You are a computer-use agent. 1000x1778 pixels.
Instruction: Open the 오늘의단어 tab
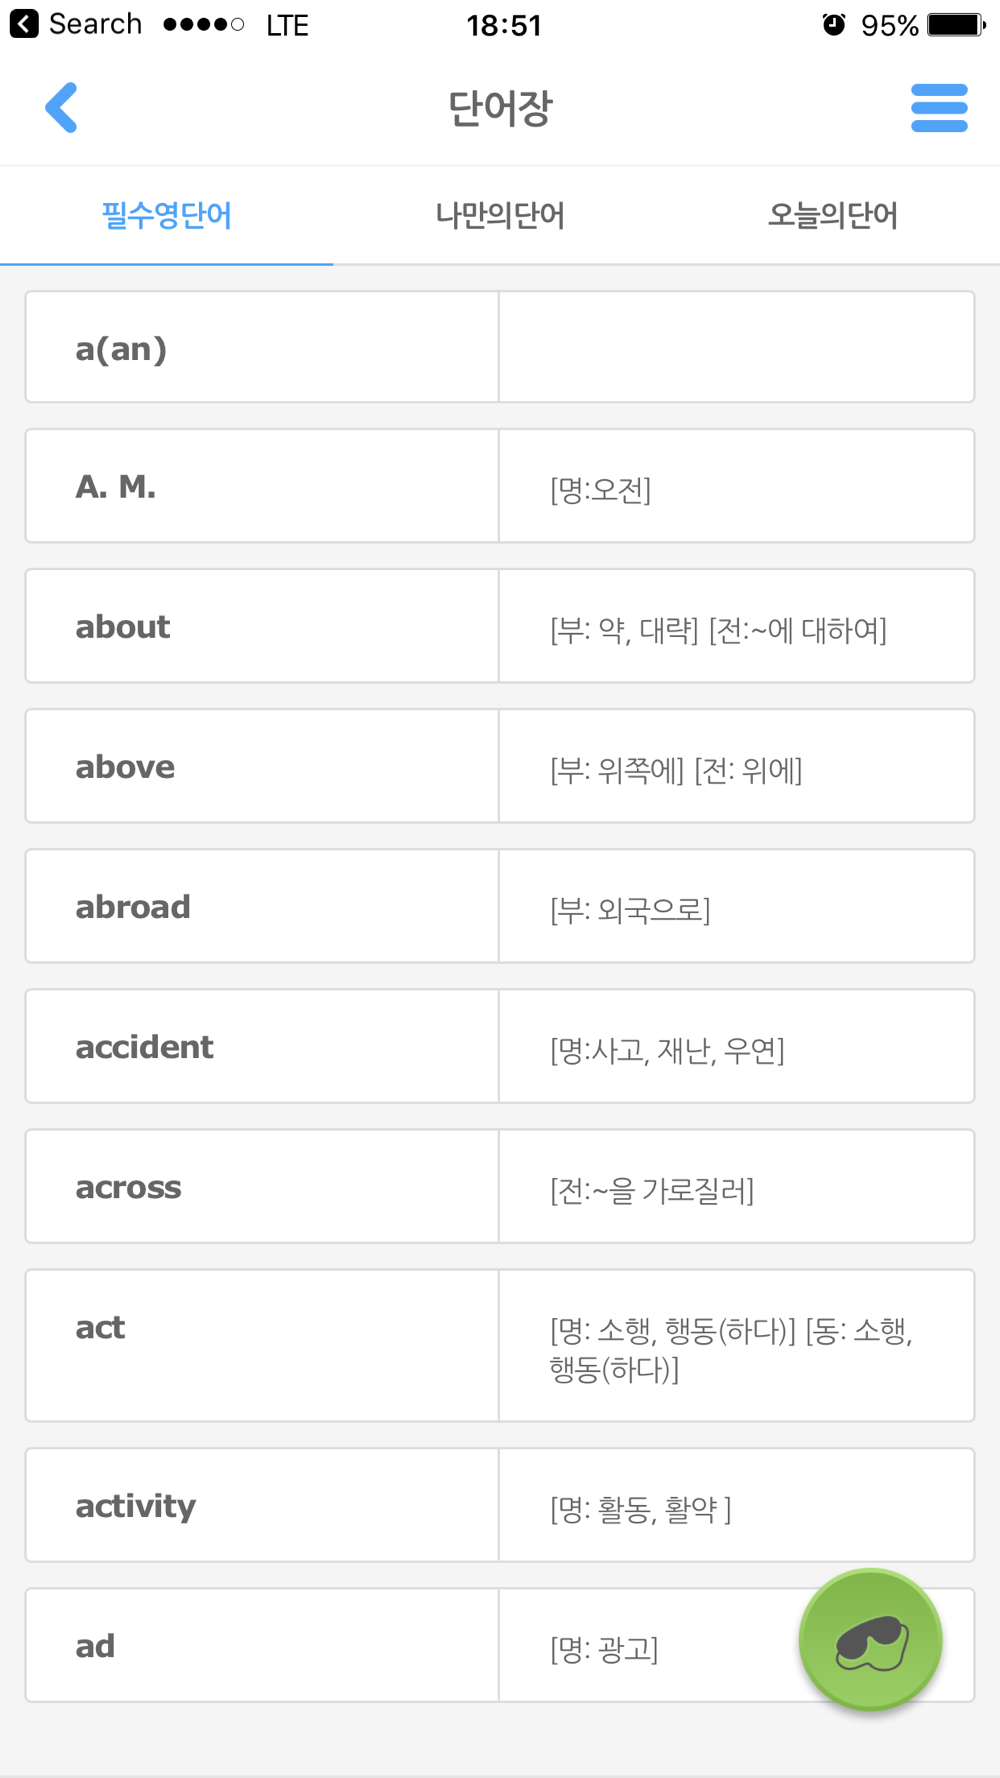(x=833, y=215)
